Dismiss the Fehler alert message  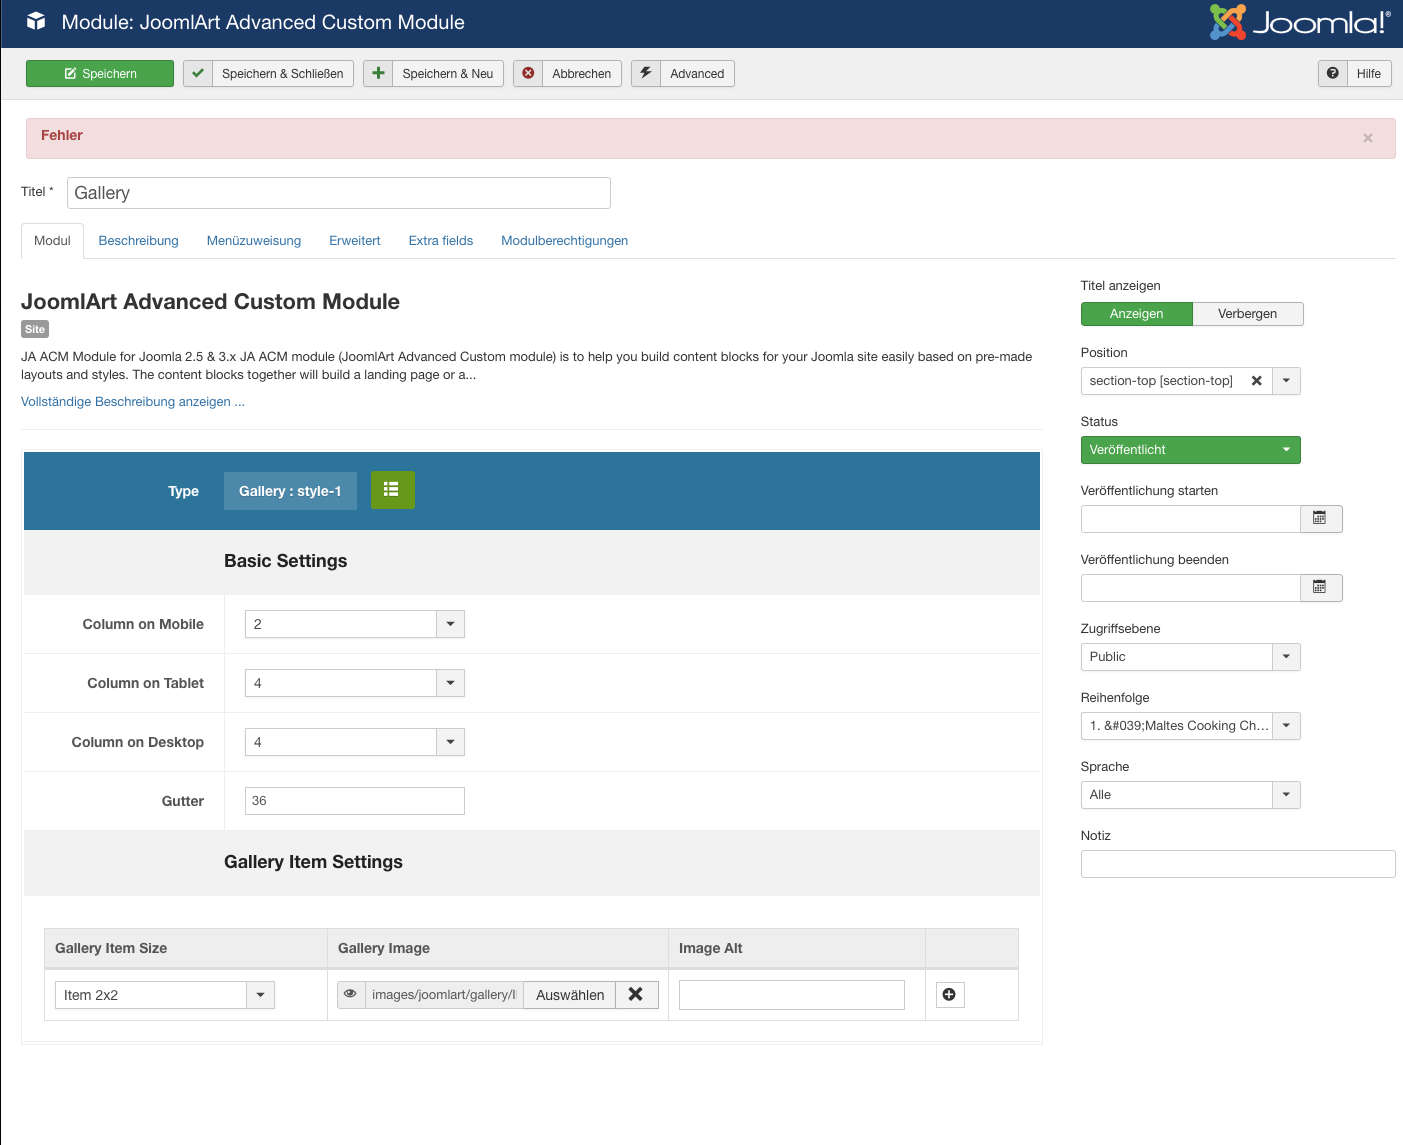point(1367,138)
